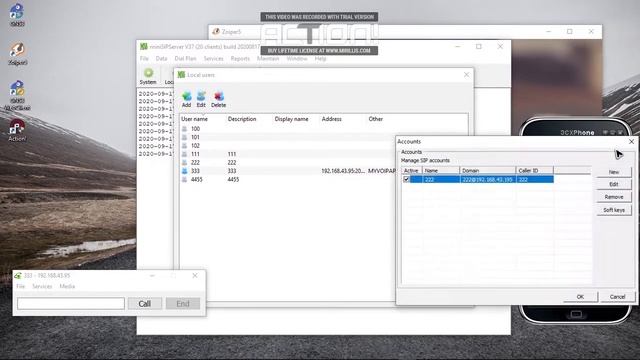Open the topmost desktop shortcut icon
Image resolution: width=640 pixels, height=360 pixels.
click(17, 12)
